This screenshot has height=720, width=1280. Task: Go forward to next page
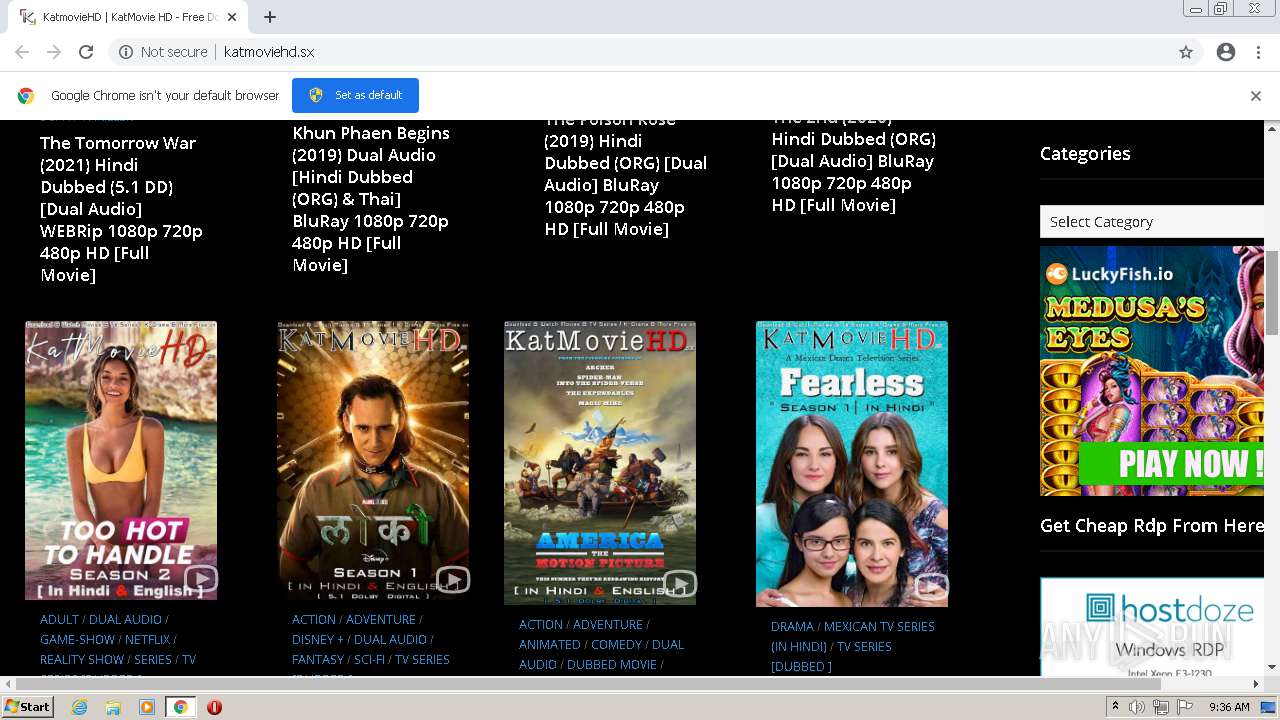point(54,52)
